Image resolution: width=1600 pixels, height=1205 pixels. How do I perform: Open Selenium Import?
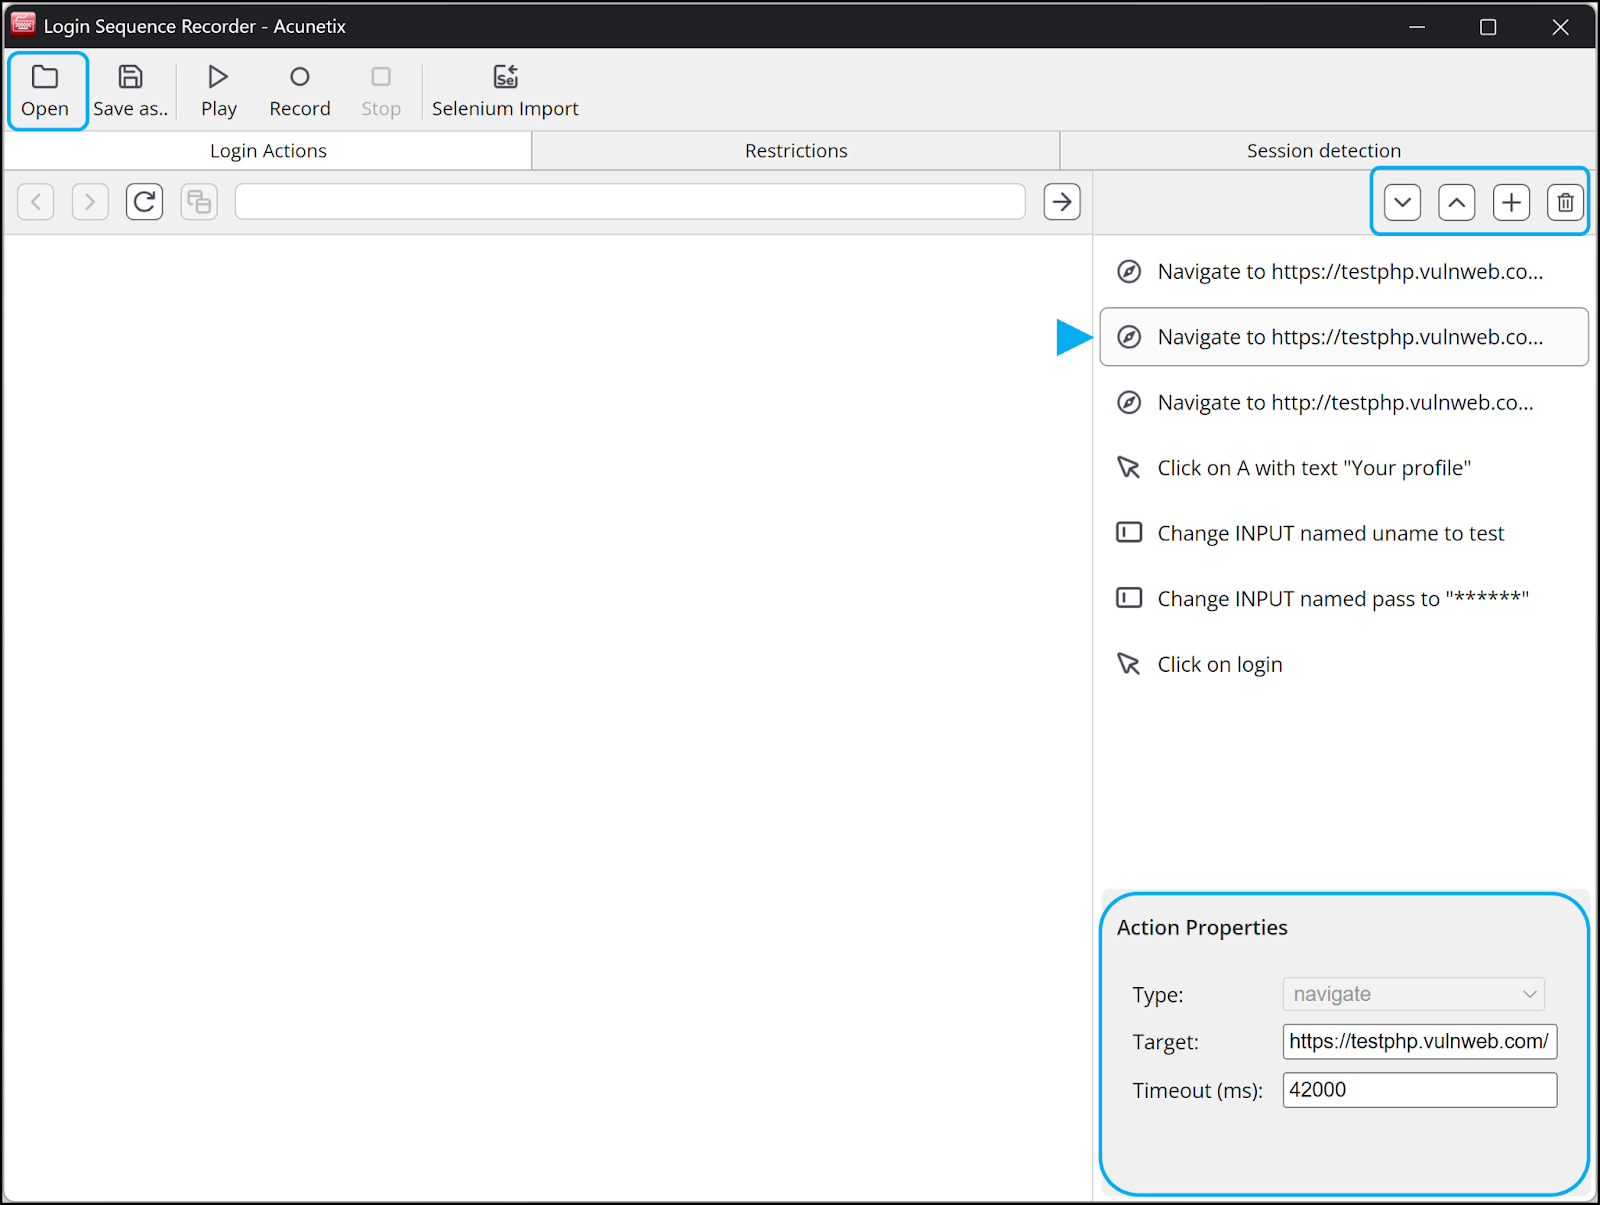point(505,91)
